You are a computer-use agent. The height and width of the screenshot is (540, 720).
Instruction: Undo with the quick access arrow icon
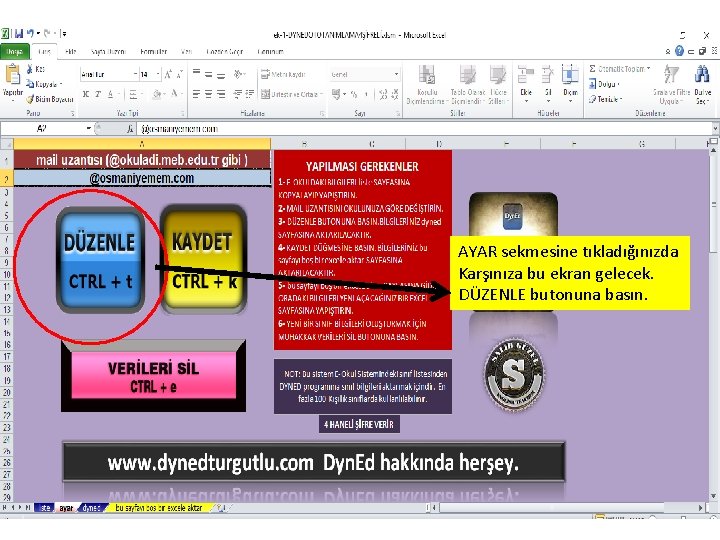coord(30,34)
